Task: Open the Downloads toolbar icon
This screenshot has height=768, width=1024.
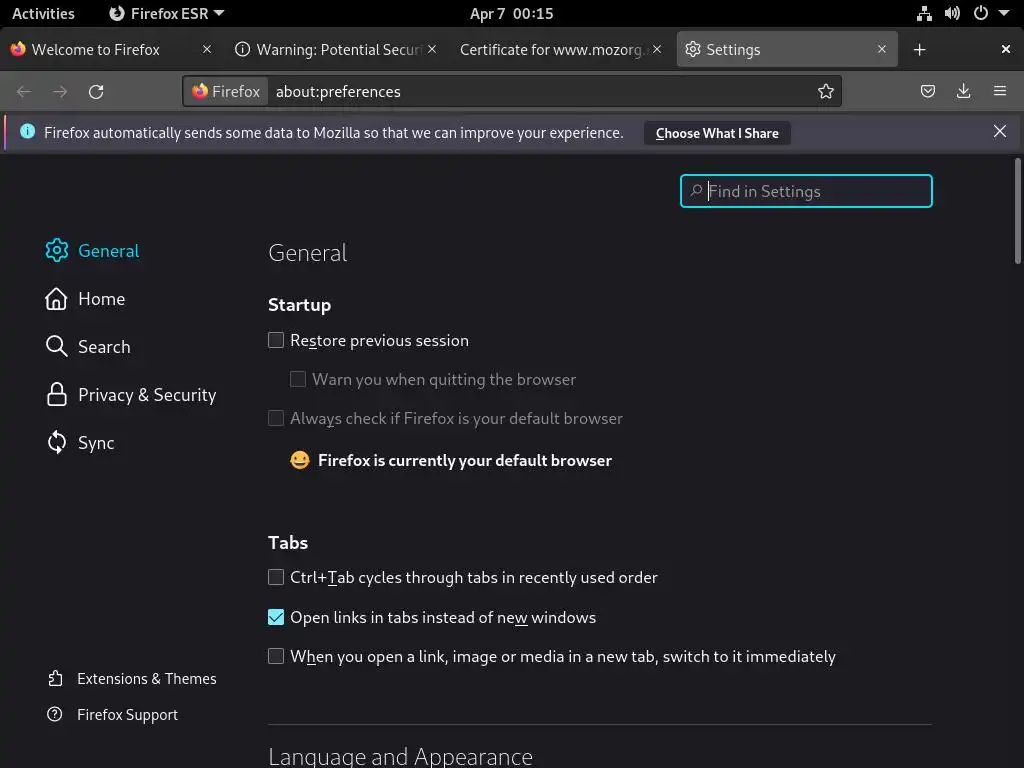Action: (964, 92)
